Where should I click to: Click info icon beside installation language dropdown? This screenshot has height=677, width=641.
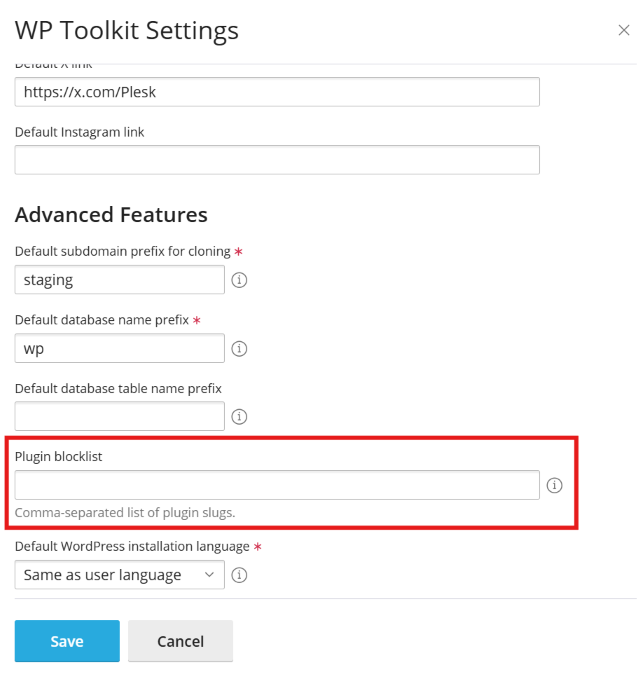click(x=239, y=575)
